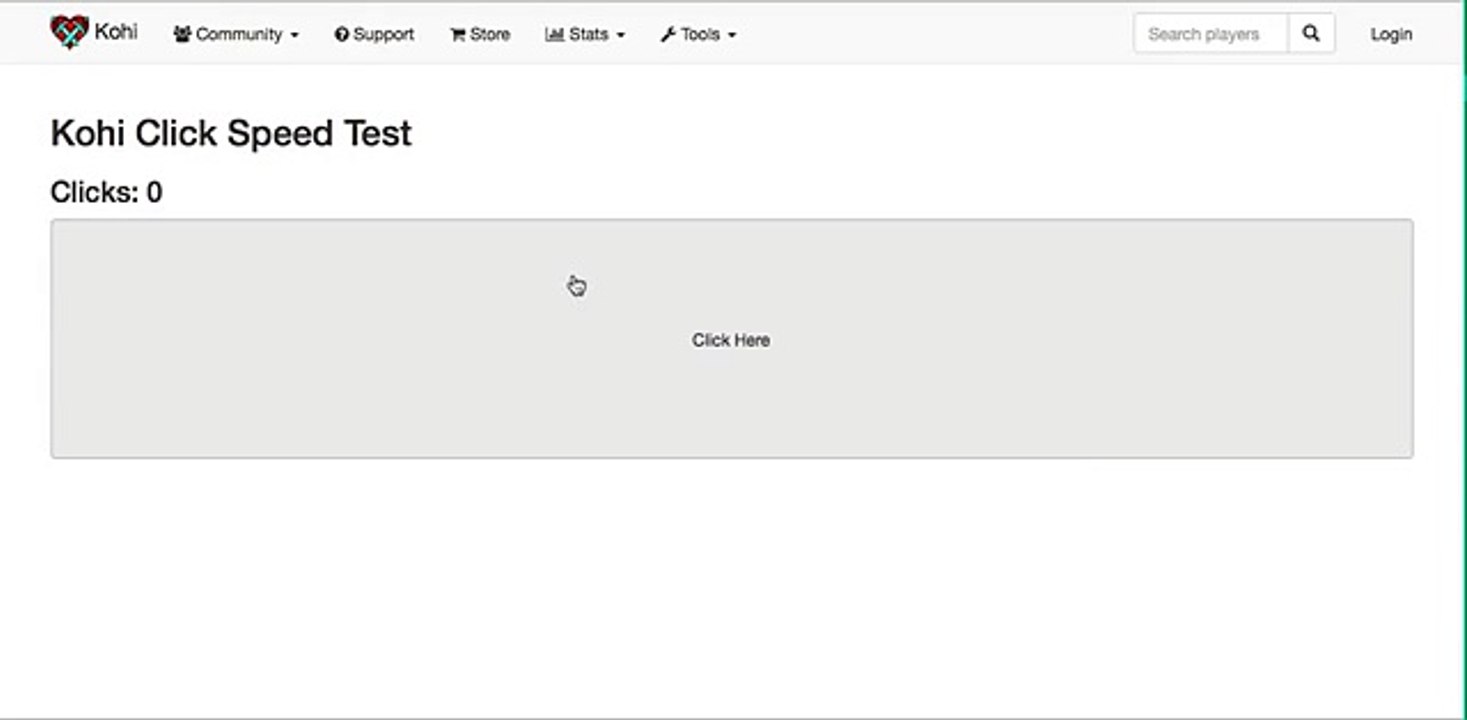Click the magnifying glass search button
Viewport: 1467px width, 720px height.
point(1311,34)
